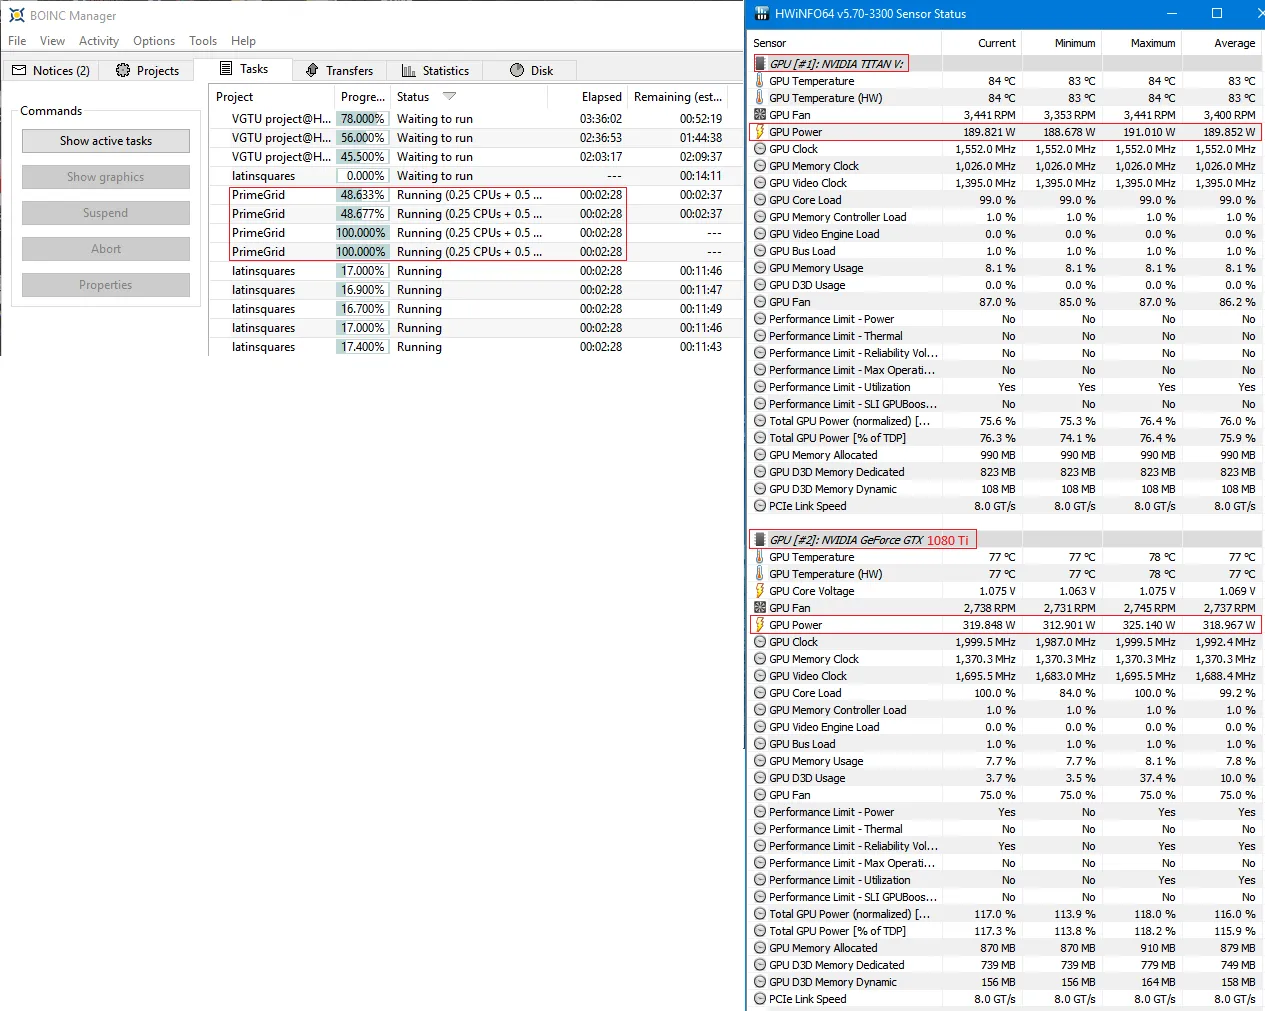Open the View menu

(x=52, y=41)
